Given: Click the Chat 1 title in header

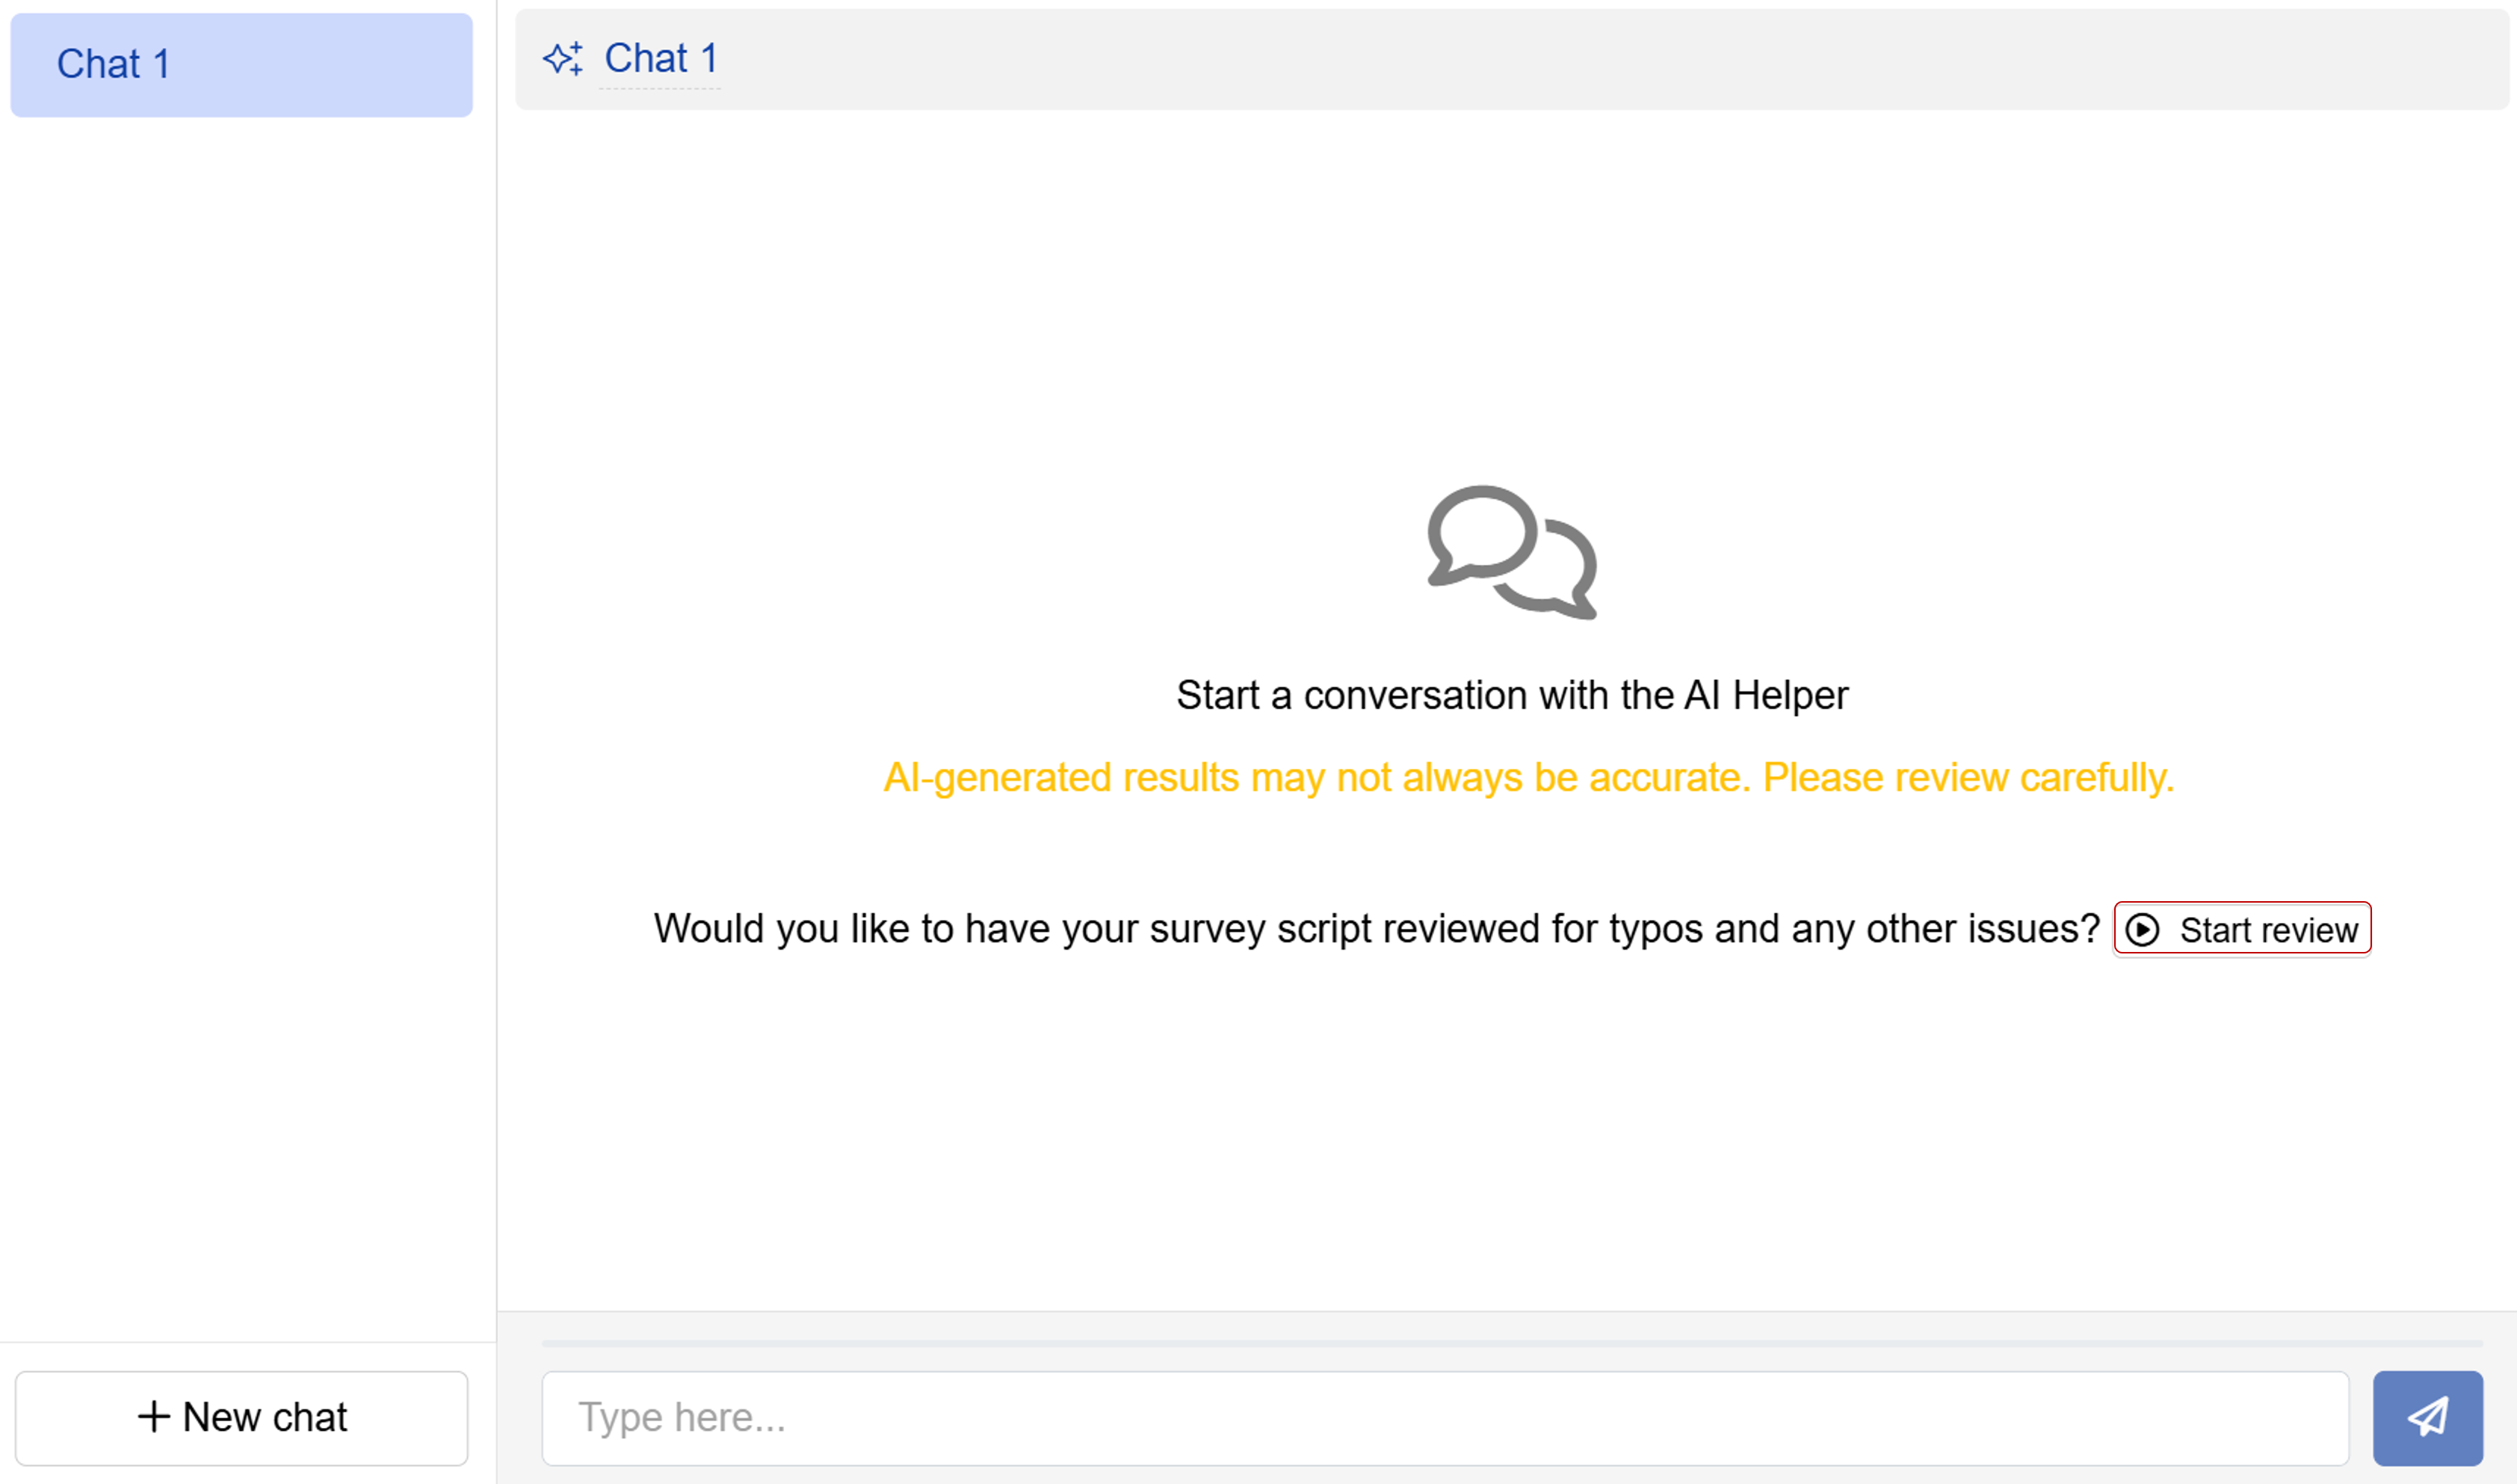Looking at the screenshot, I should point(661,59).
